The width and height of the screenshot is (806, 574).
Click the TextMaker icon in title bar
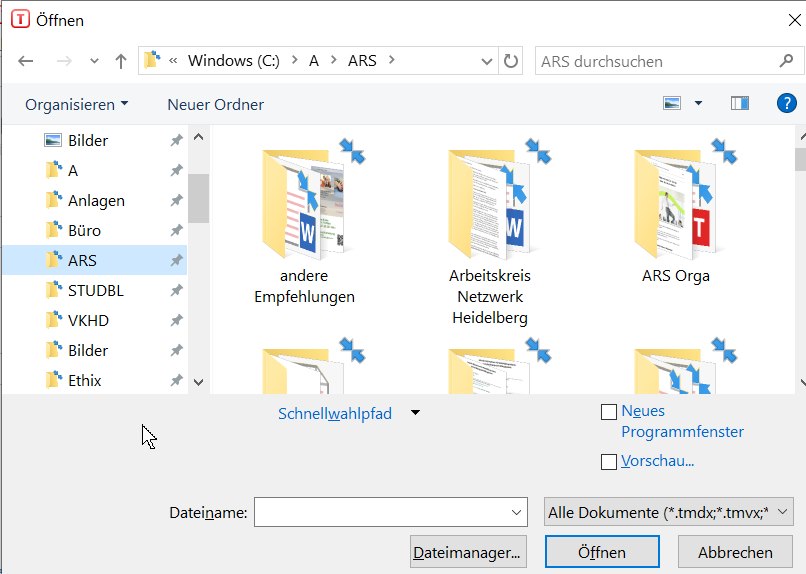tap(20, 20)
